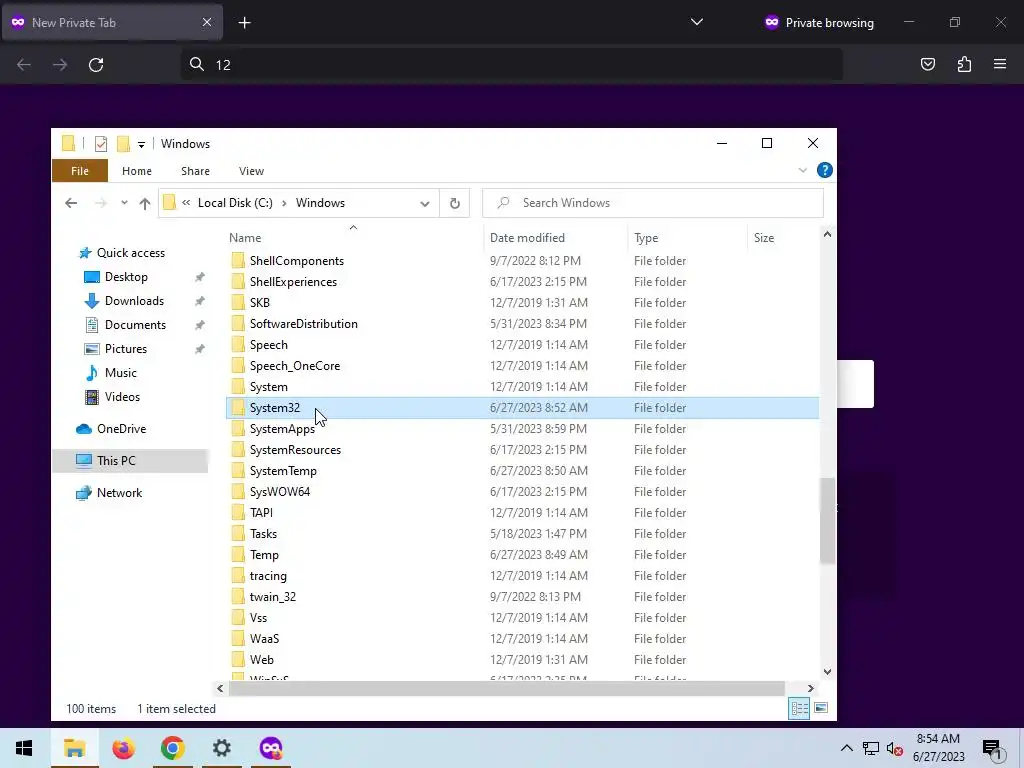
Task: Select the Speech_OneCore folder
Action: [295, 366]
